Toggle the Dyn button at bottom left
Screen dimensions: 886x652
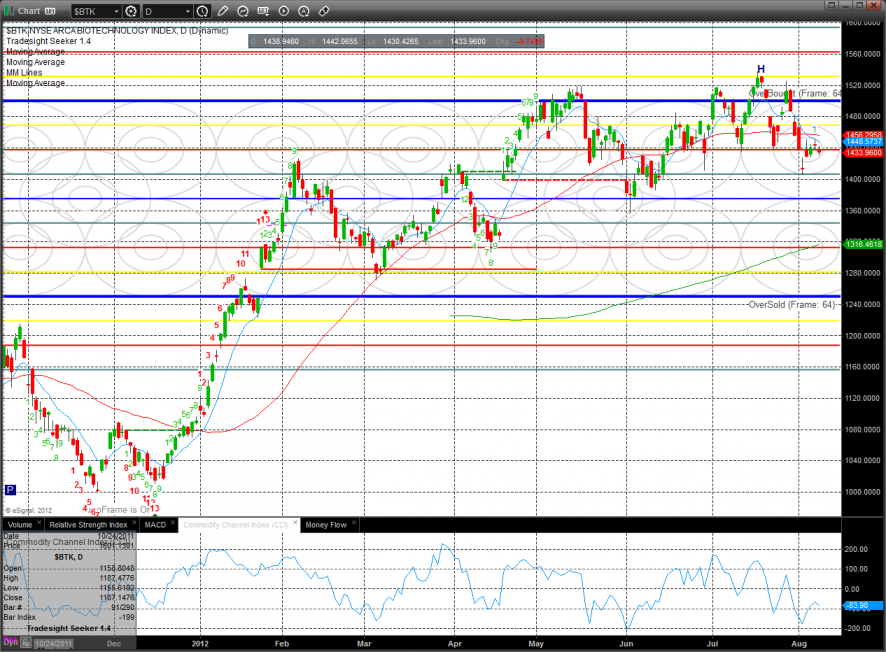point(10,642)
